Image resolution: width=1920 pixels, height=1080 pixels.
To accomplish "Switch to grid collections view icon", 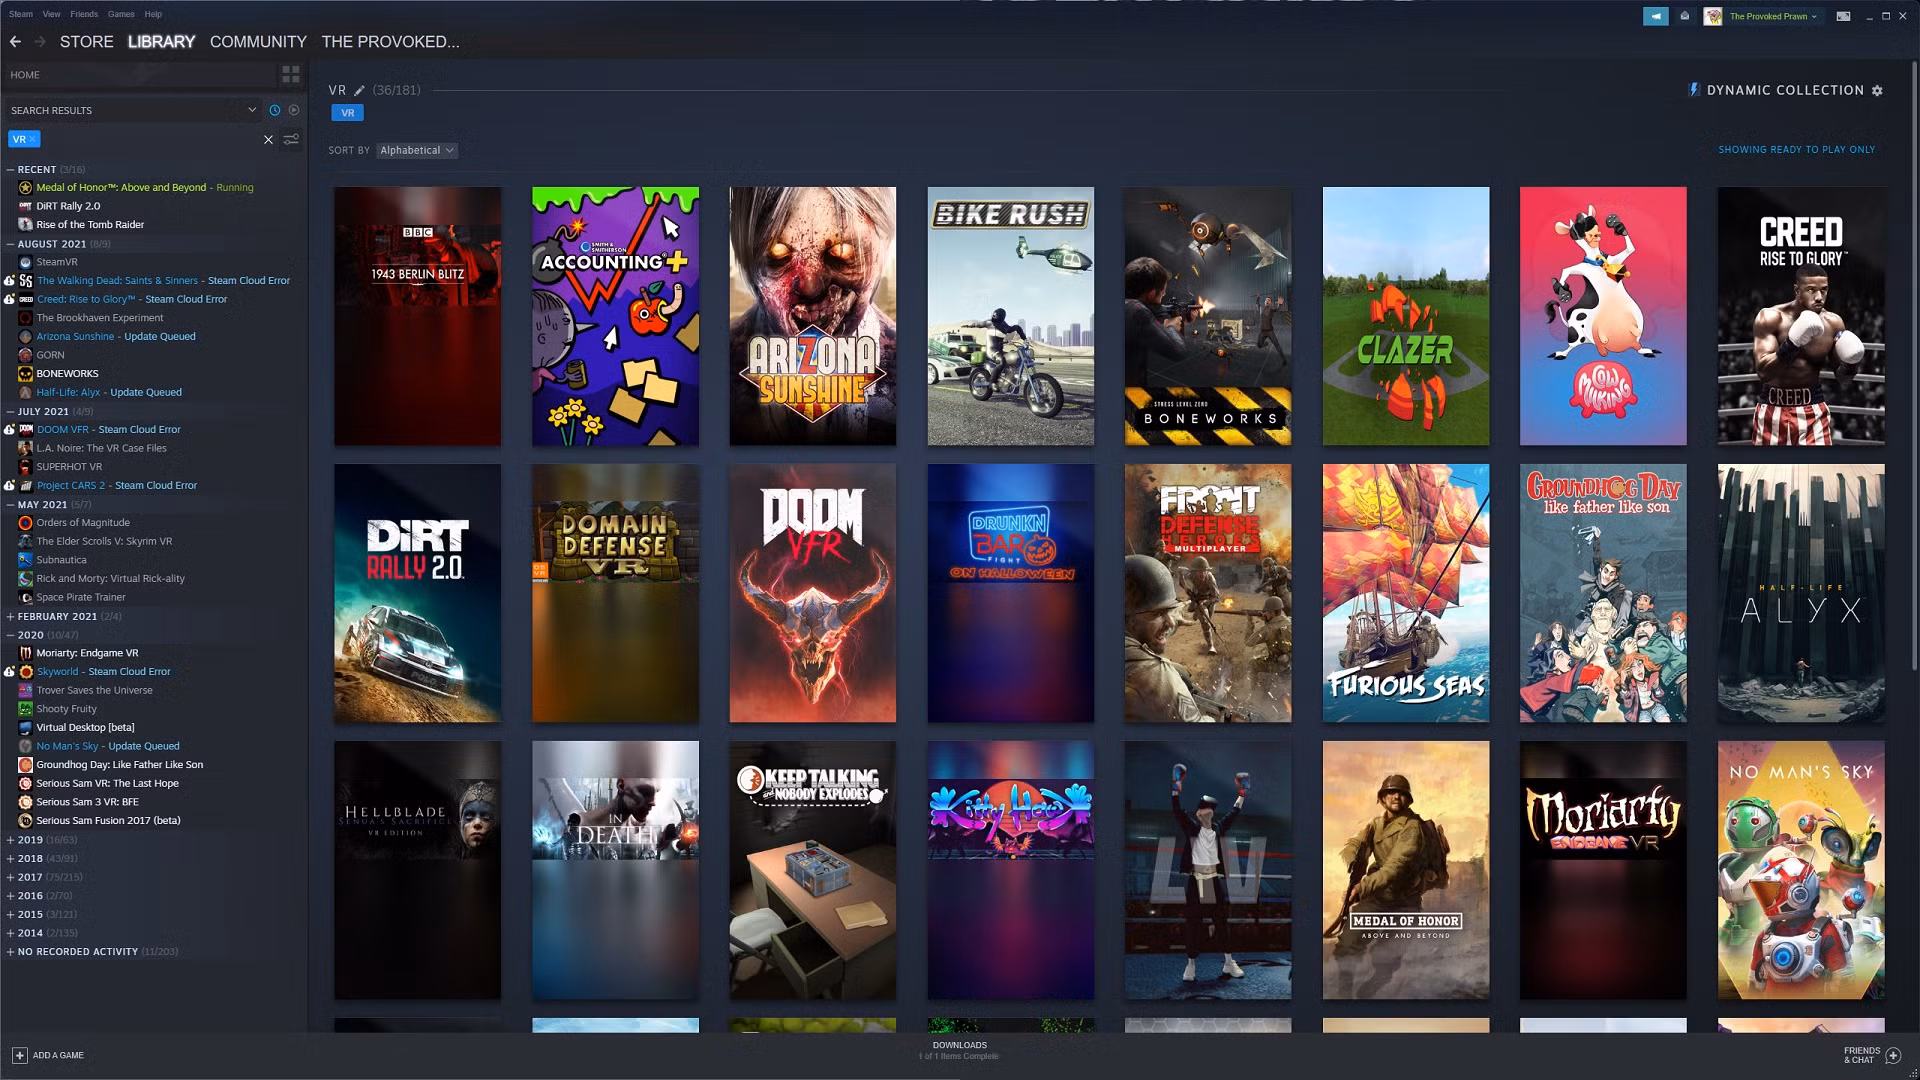I will pos(291,75).
